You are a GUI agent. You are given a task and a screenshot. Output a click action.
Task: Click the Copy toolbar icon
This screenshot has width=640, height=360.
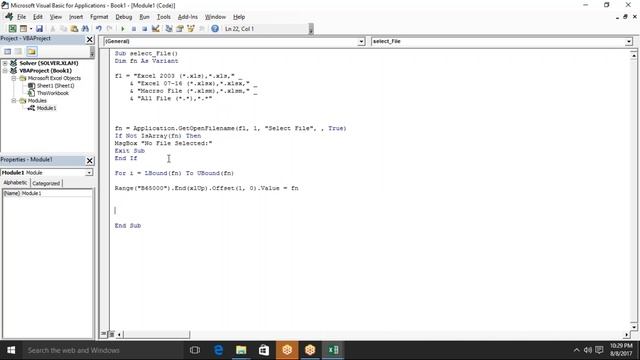click(63, 29)
